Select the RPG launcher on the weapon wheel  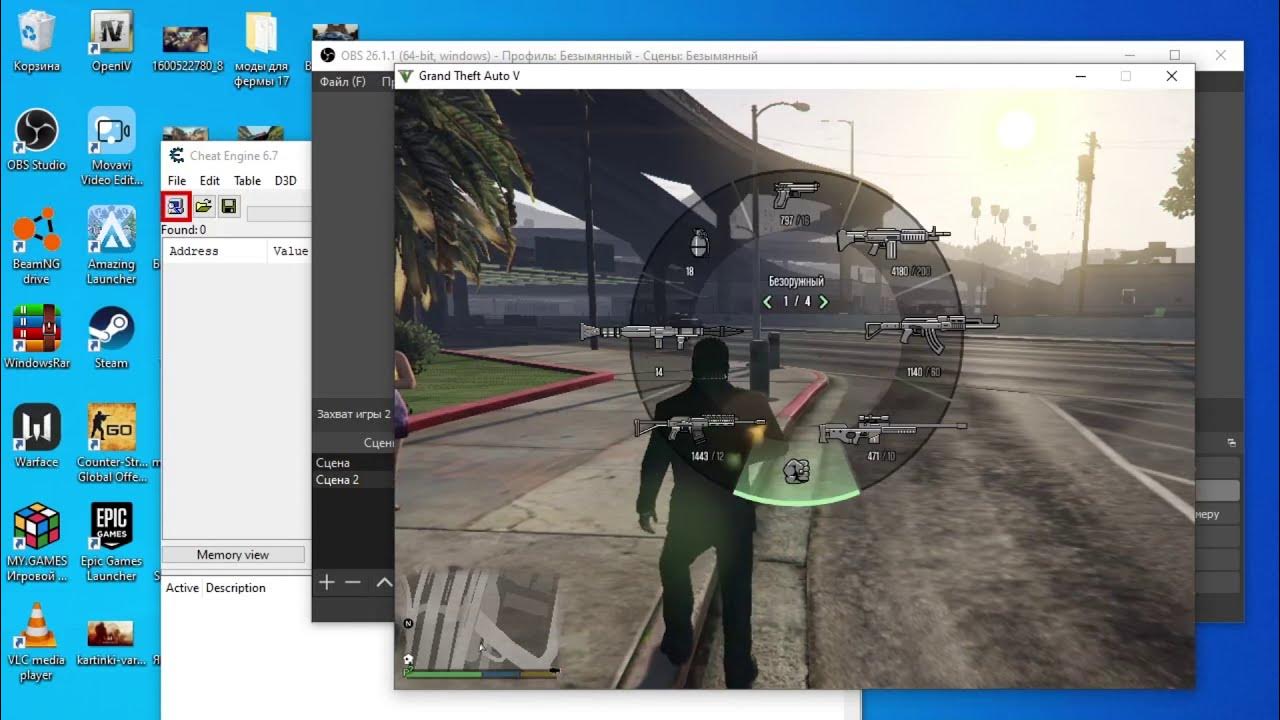point(661,334)
